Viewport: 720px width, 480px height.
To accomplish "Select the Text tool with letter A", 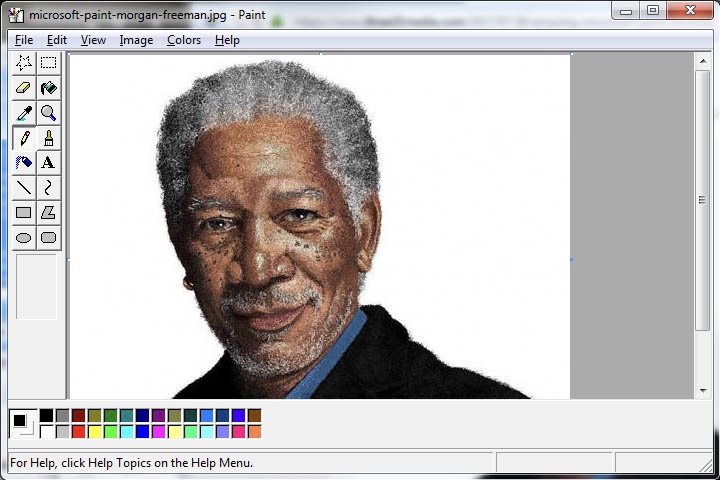I will tap(49, 163).
